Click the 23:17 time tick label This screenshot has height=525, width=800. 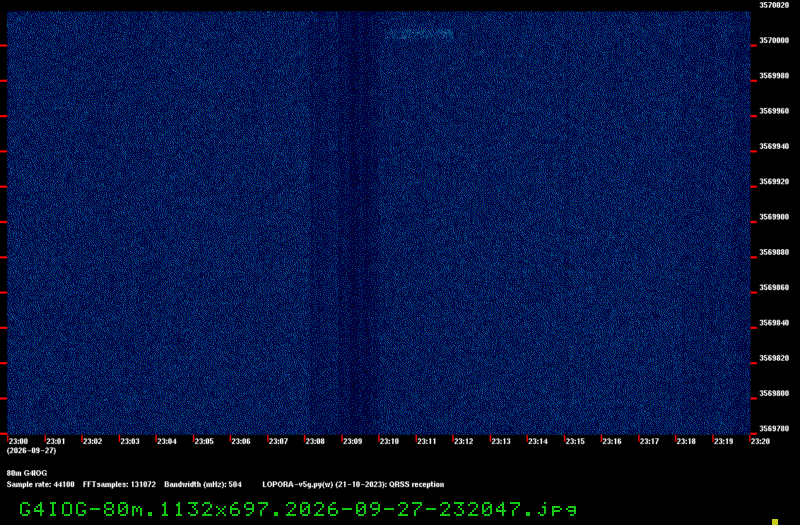coord(649,441)
